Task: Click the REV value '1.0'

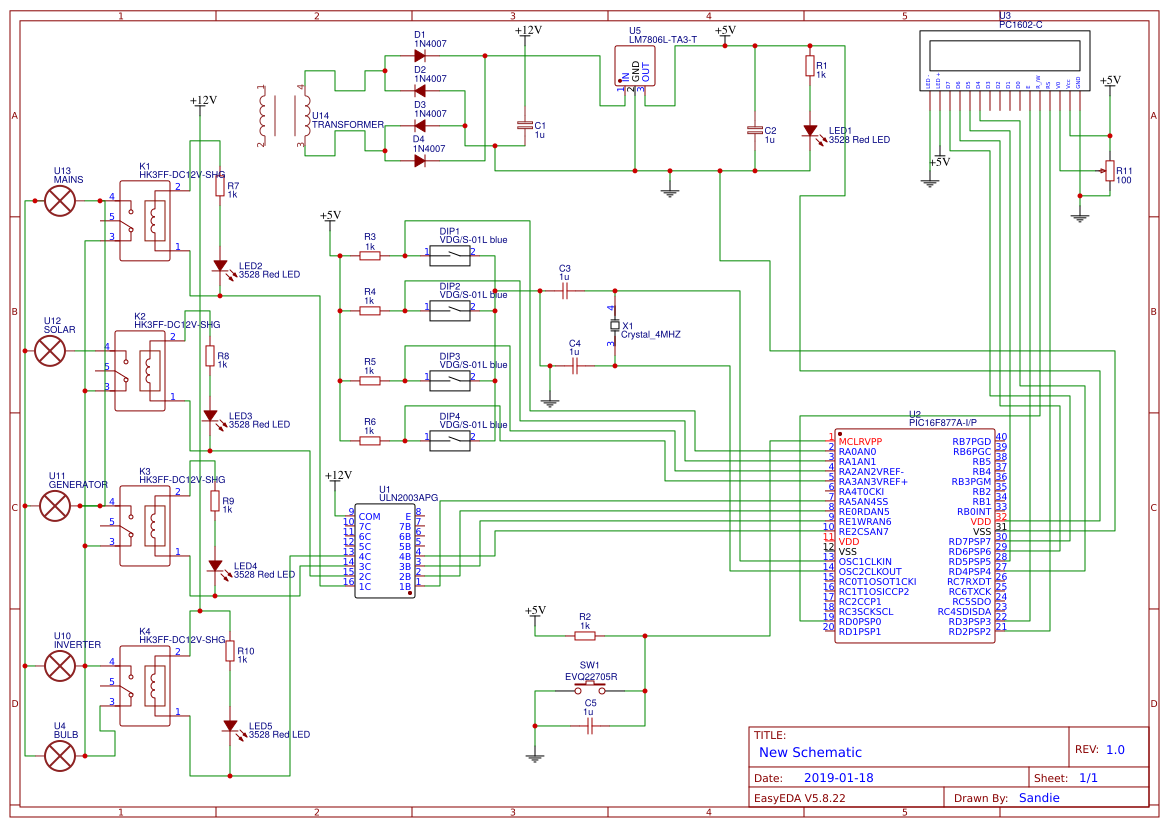Action: coord(1115,750)
